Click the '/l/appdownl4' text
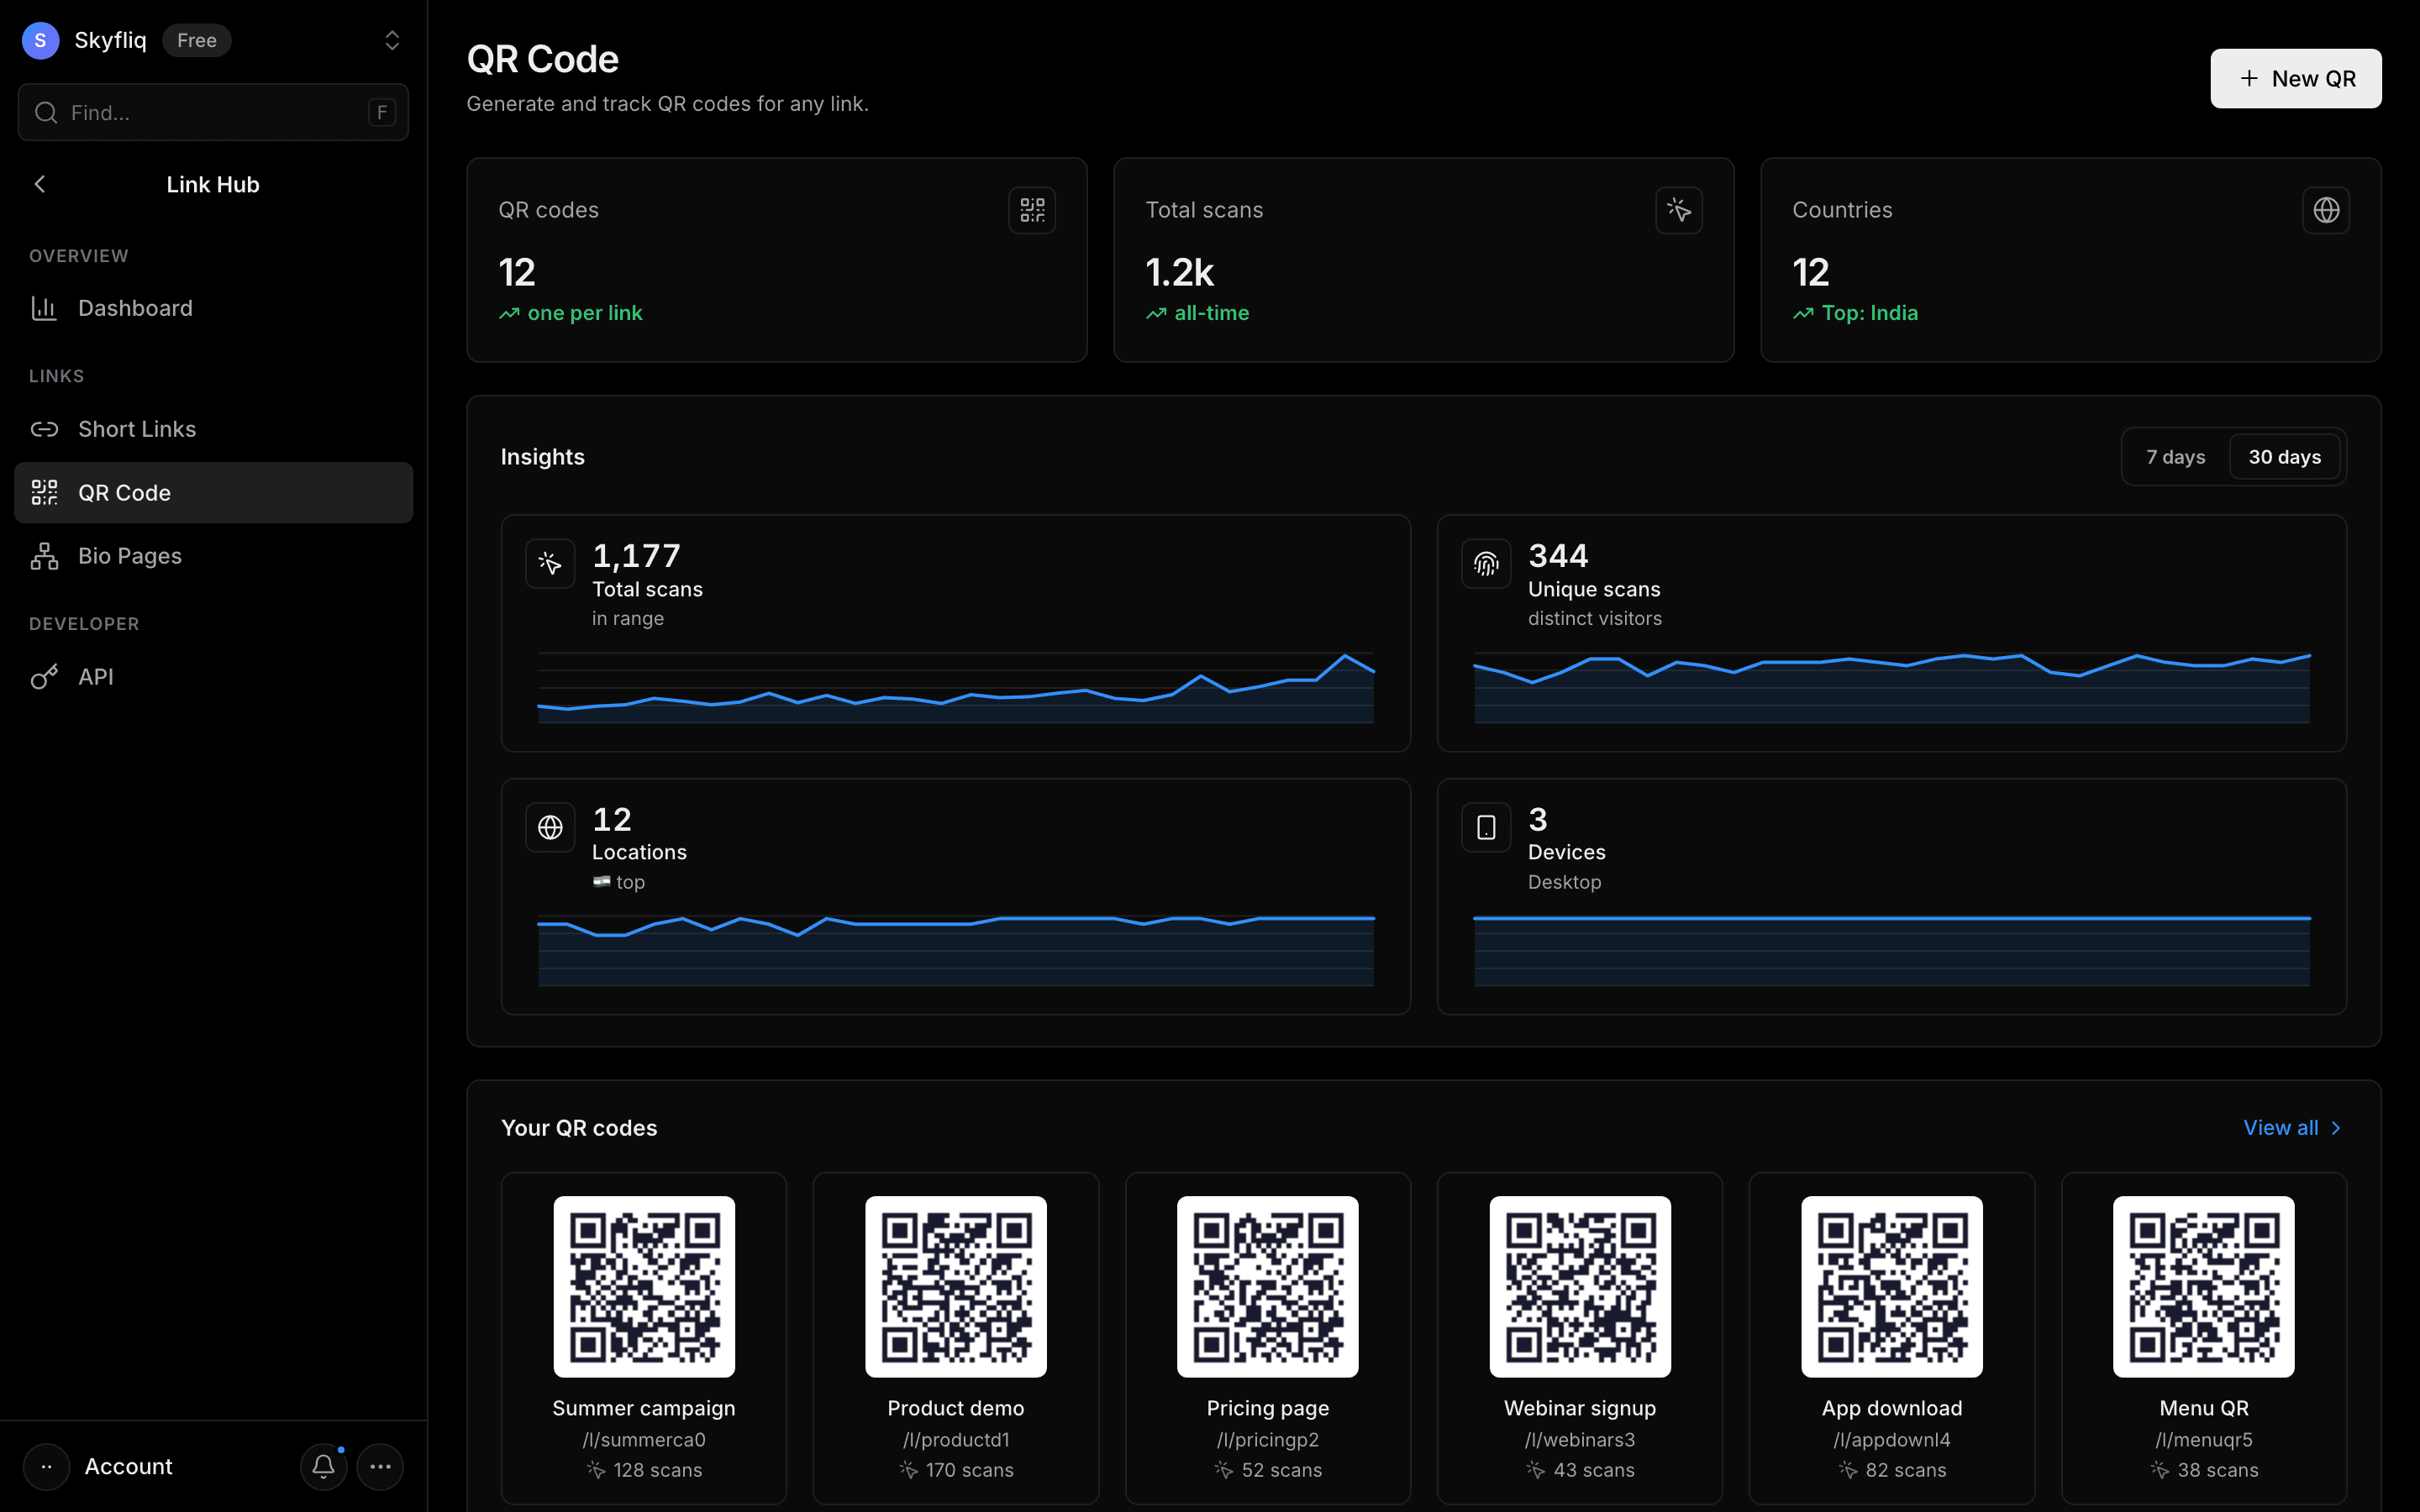 click(x=1892, y=1440)
